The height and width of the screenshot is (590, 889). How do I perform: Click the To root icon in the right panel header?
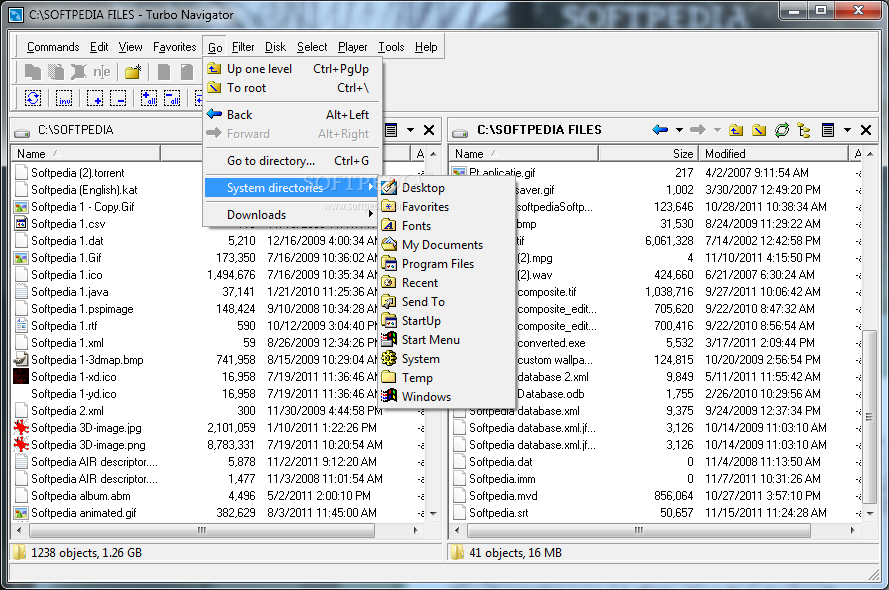point(759,130)
